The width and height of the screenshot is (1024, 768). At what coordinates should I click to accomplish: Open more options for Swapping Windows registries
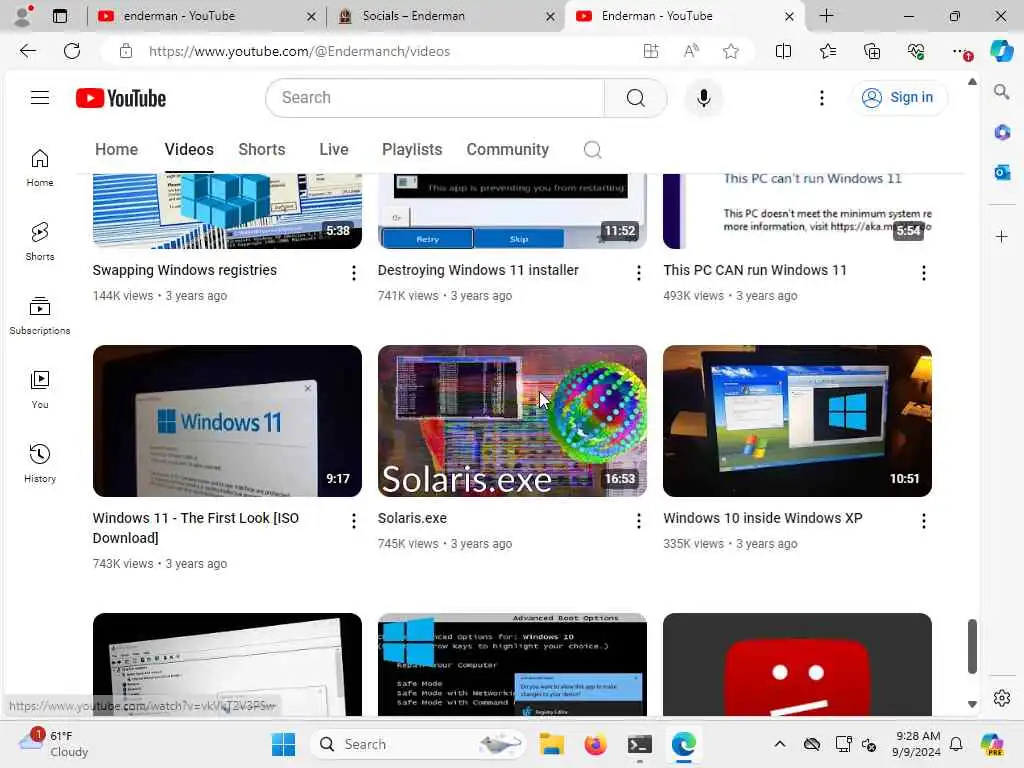point(353,273)
